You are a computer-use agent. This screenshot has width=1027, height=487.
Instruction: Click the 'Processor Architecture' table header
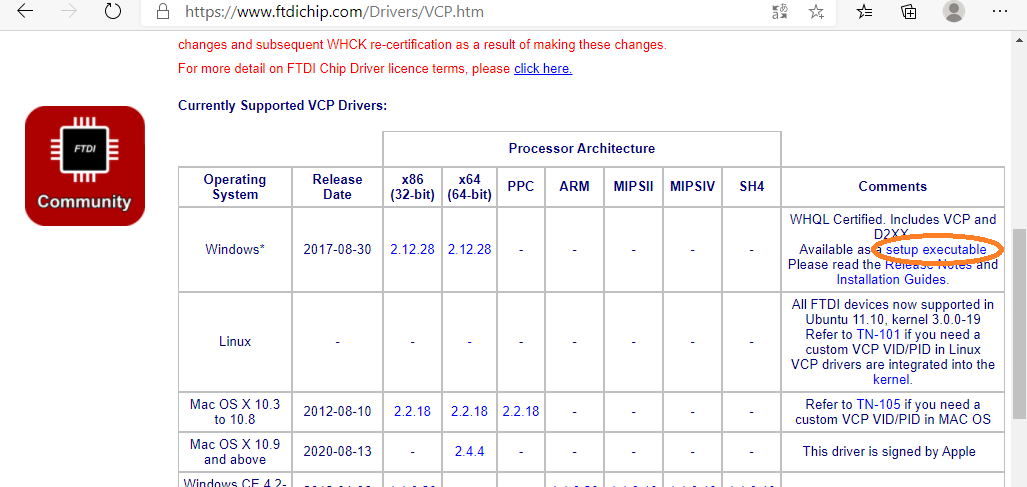point(582,149)
